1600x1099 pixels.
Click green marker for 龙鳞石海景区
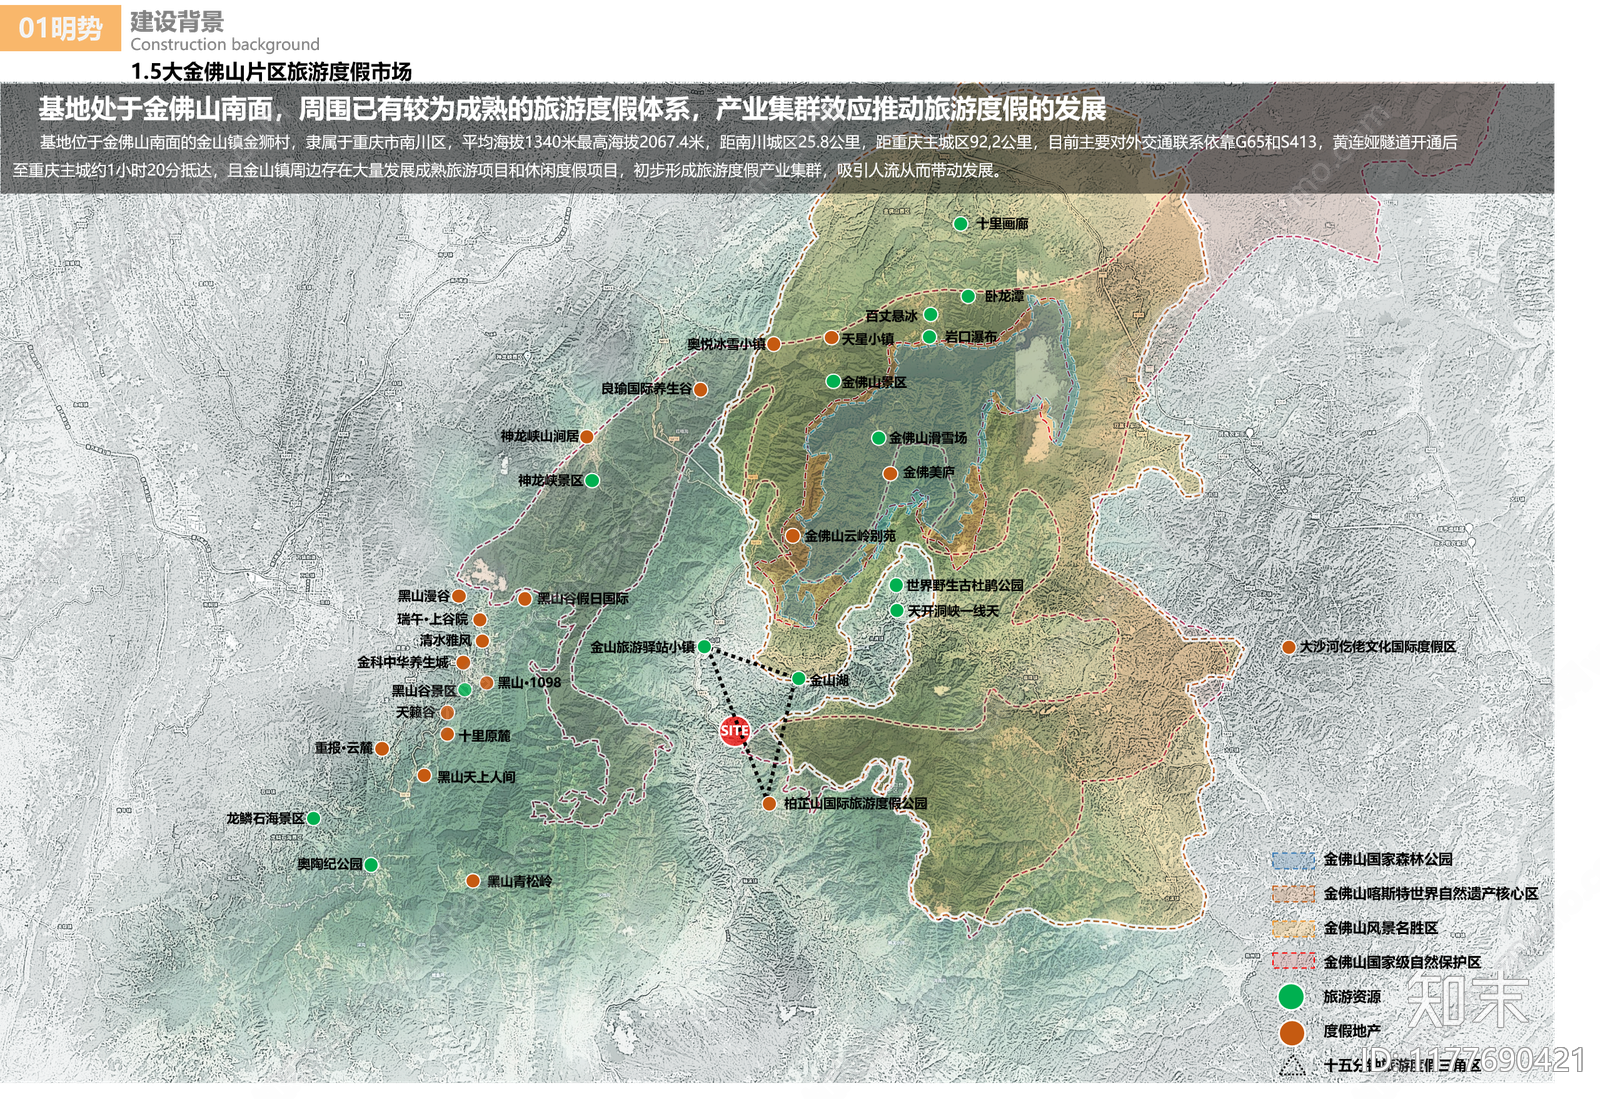[x=313, y=818]
